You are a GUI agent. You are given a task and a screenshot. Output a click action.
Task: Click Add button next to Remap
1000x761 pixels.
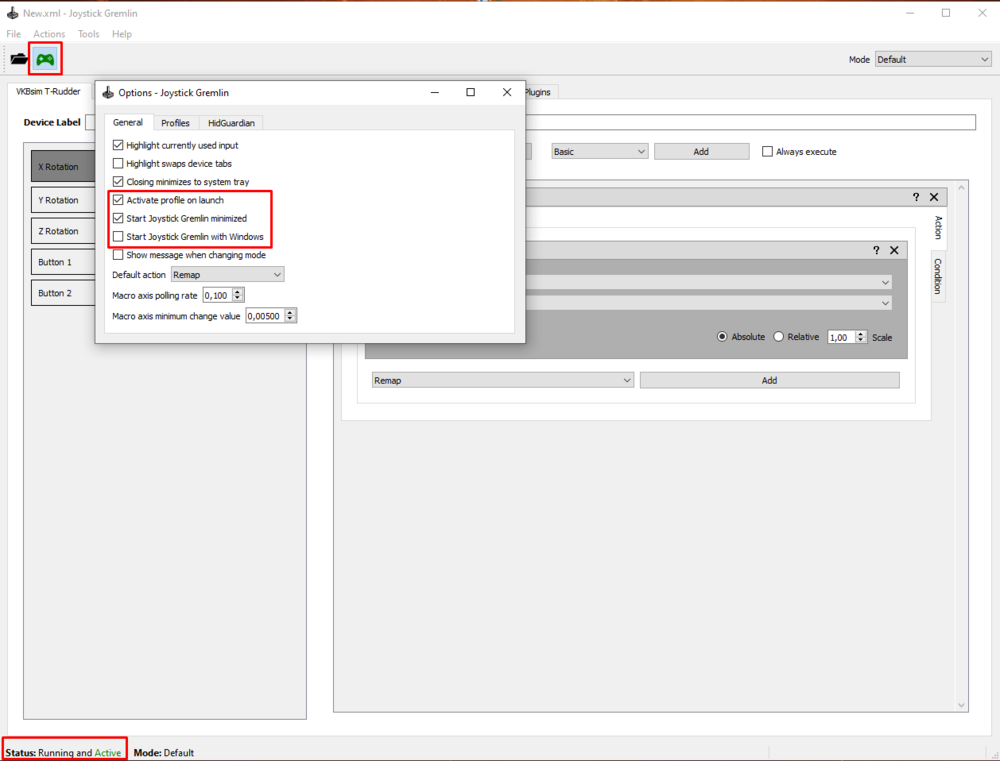click(770, 380)
